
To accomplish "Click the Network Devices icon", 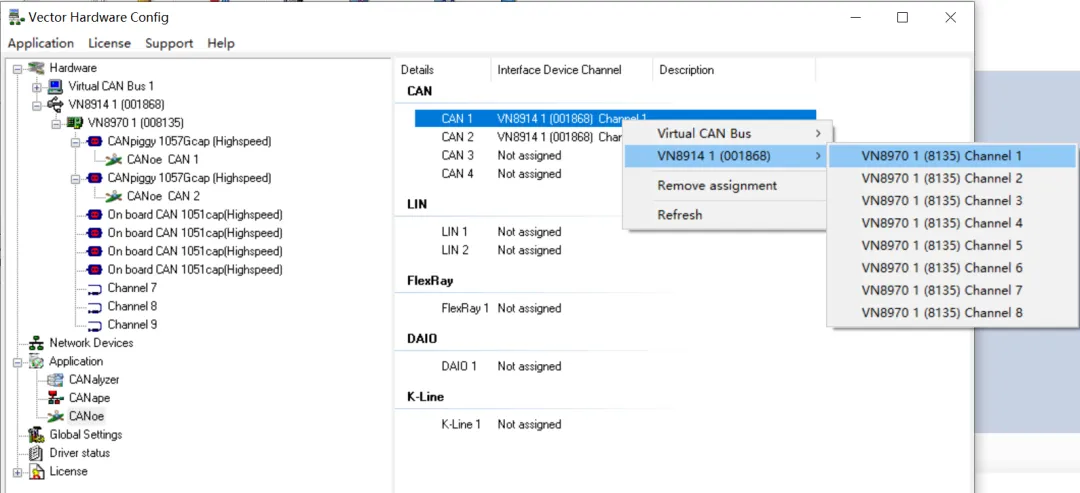I will tap(37, 343).
